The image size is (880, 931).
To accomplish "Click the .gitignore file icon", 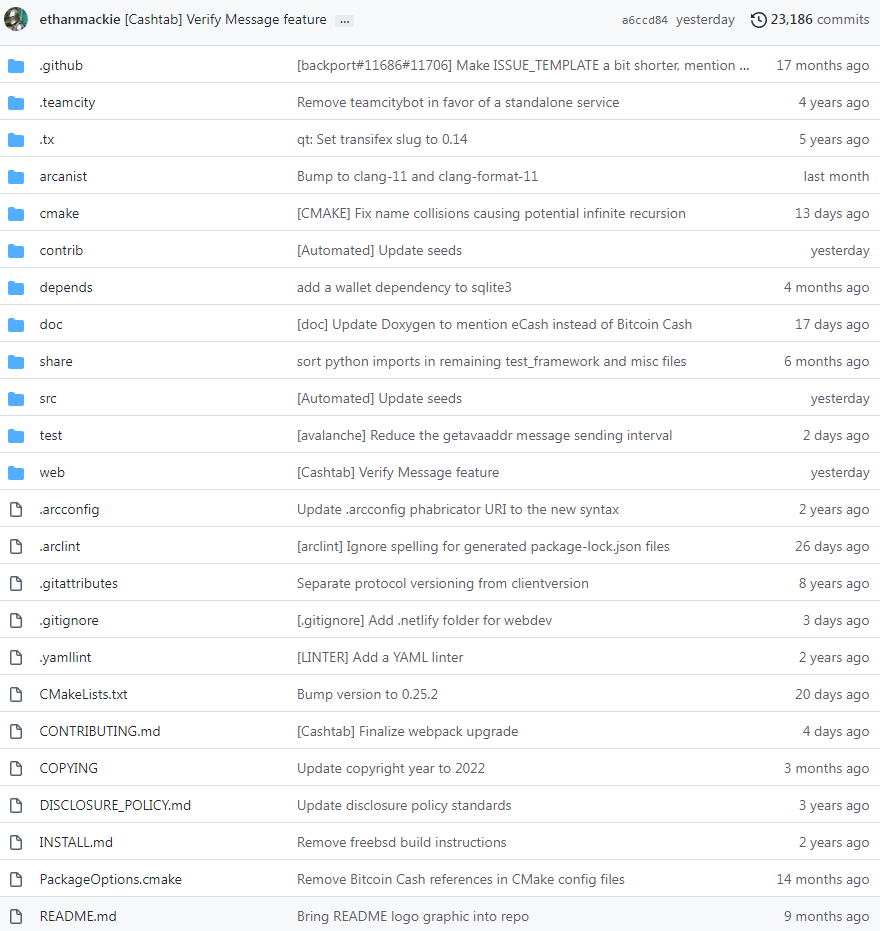I will (x=16, y=620).
